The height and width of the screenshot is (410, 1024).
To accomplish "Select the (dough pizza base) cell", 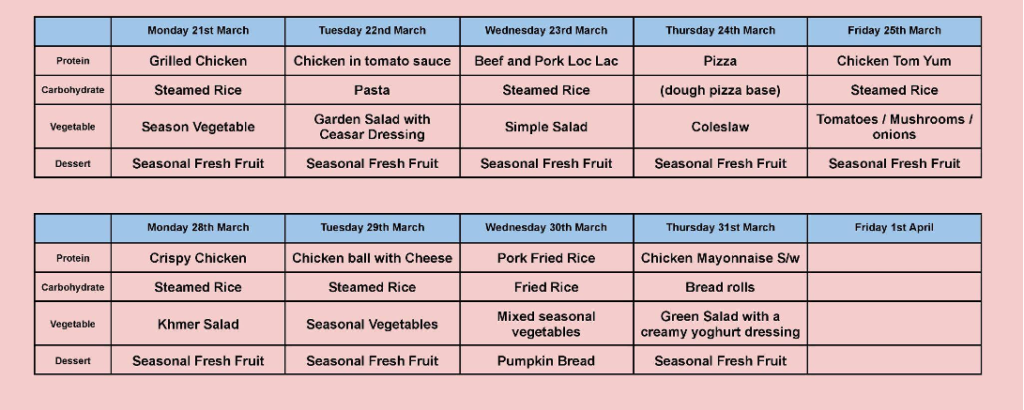I will tap(720, 90).
